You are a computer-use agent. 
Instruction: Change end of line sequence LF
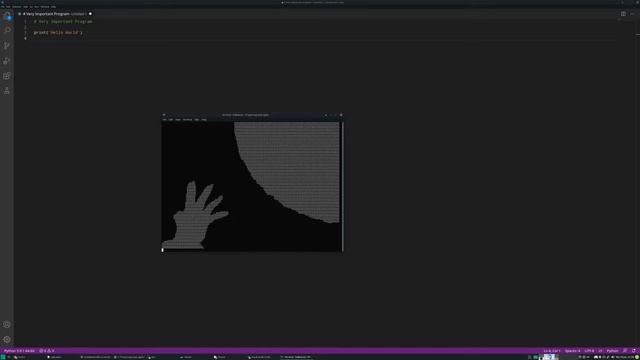click(x=600, y=351)
